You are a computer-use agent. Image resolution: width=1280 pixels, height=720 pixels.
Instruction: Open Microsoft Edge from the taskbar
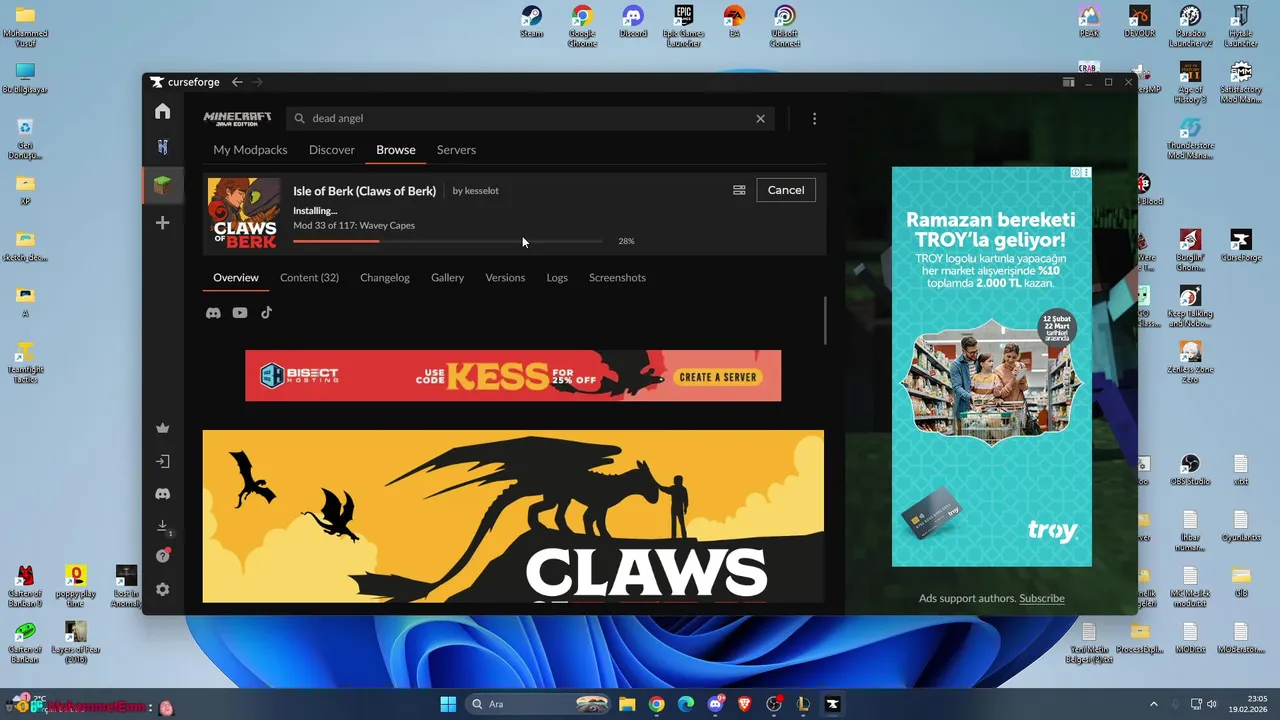tap(686, 704)
